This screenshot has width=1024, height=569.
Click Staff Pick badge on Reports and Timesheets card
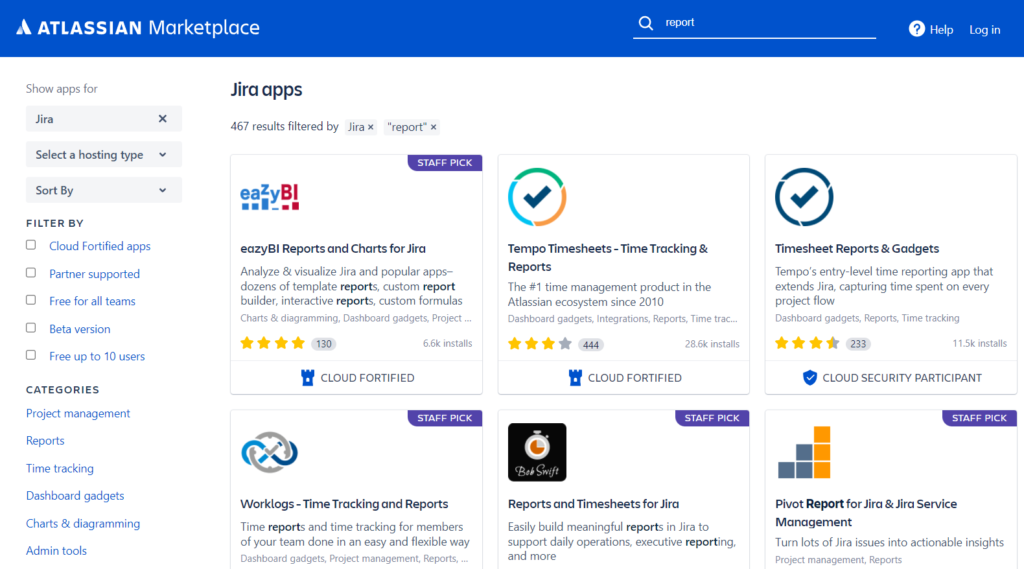pos(712,418)
